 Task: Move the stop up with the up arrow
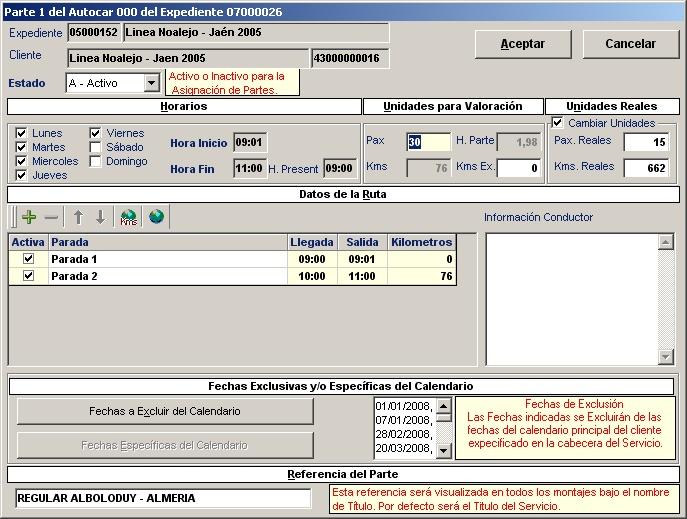[x=78, y=217]
